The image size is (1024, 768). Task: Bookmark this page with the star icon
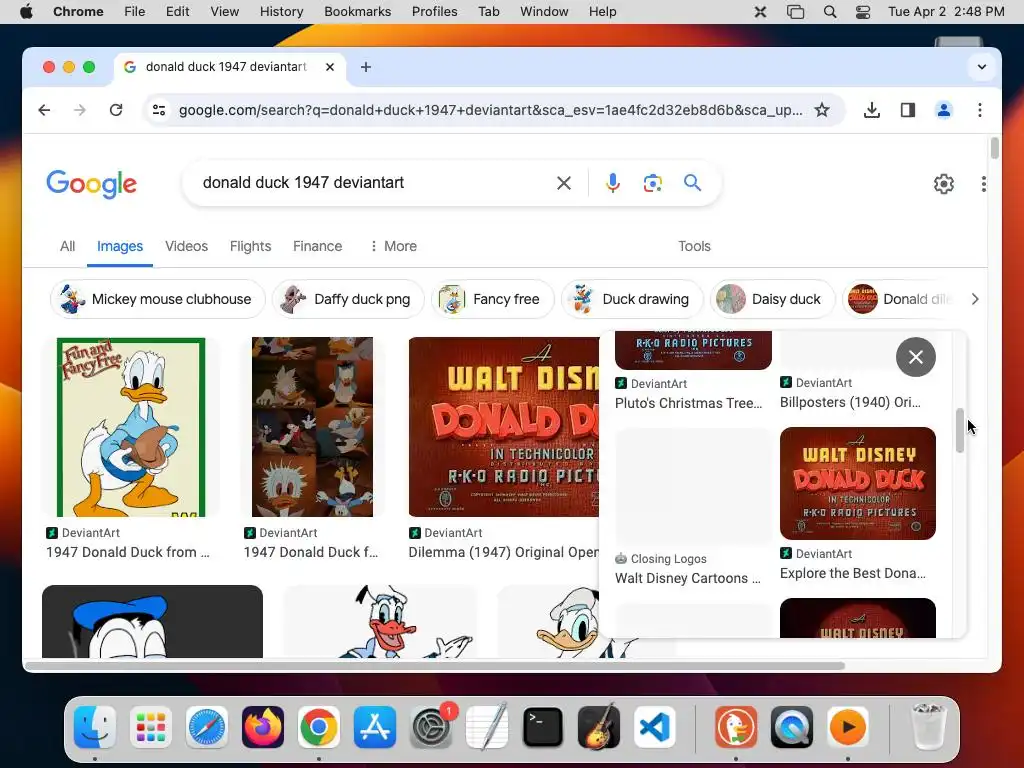pos(822,110)
